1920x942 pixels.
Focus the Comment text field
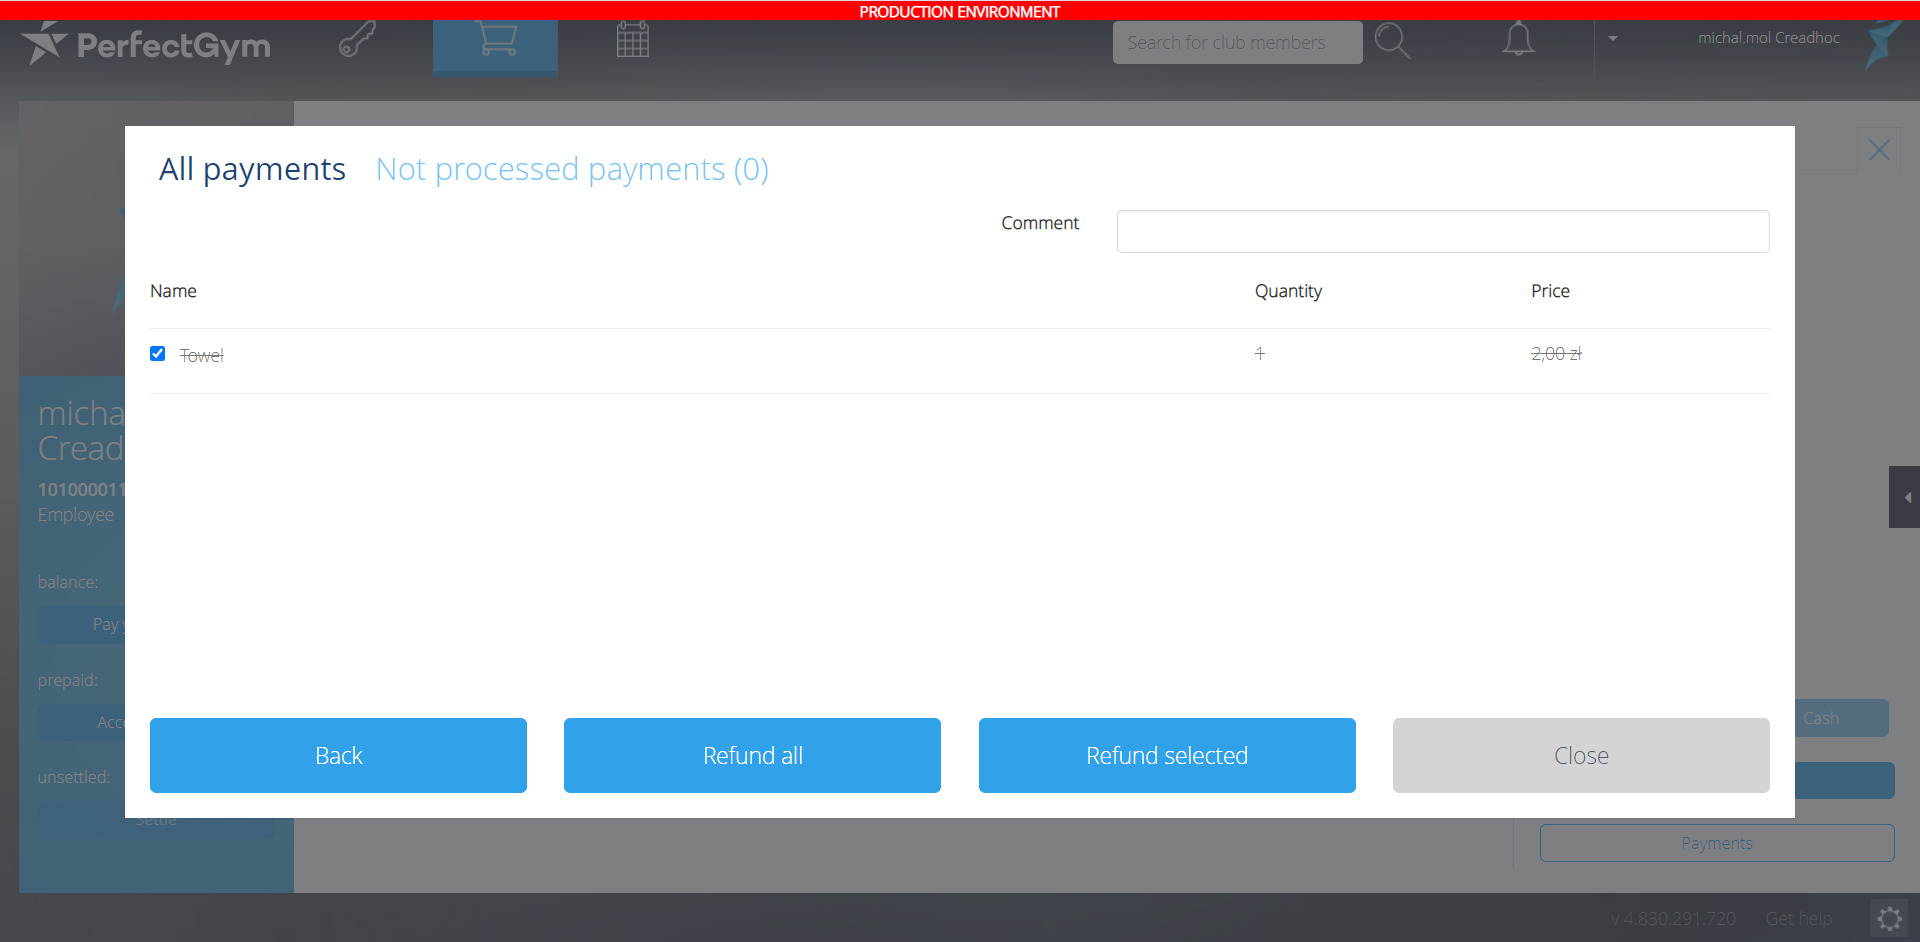pyautogui.click(x=1442, y=231)
